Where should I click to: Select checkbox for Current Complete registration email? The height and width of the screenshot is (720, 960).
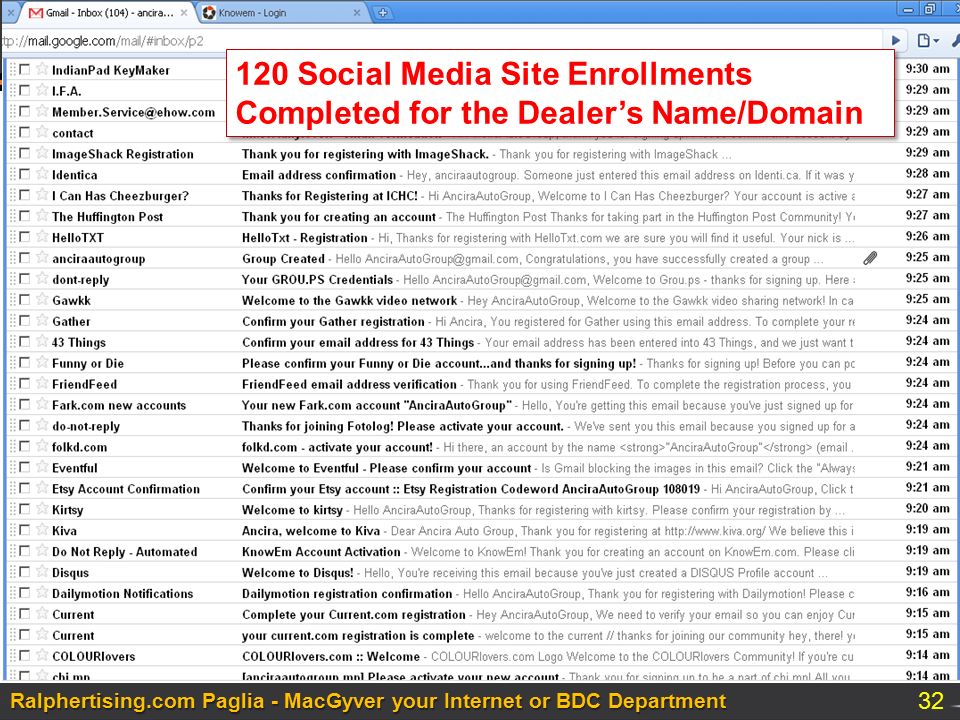(x=24, y=613)
